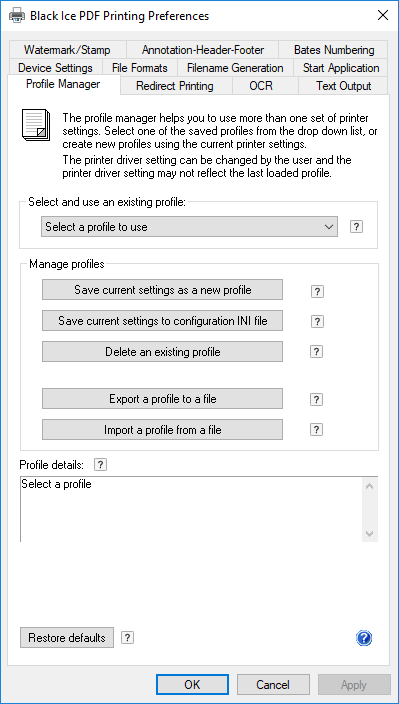The width and height of the screenshot is (399, 704).
Task: Go to the Filename Generation tab
Action: click(x=235, y=68)
